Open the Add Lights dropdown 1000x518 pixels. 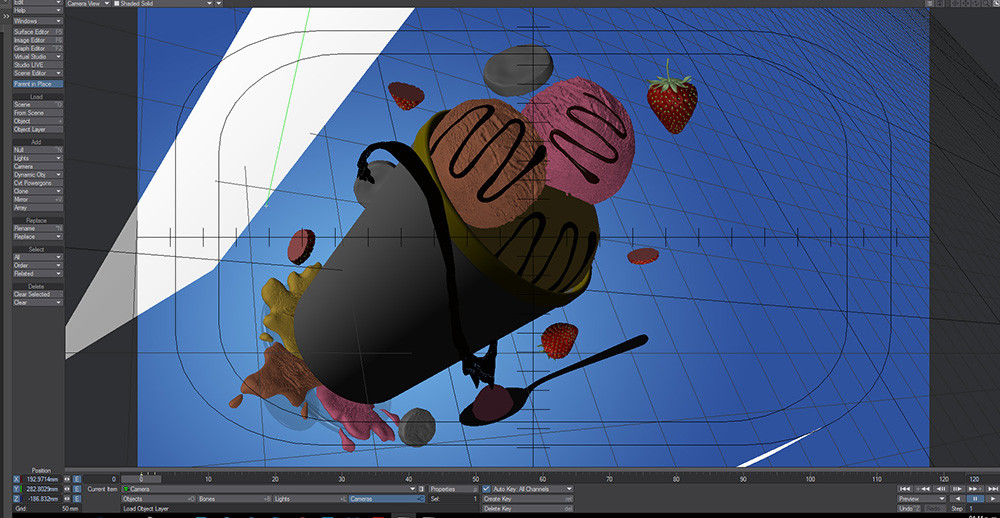[x=38, y=158]
